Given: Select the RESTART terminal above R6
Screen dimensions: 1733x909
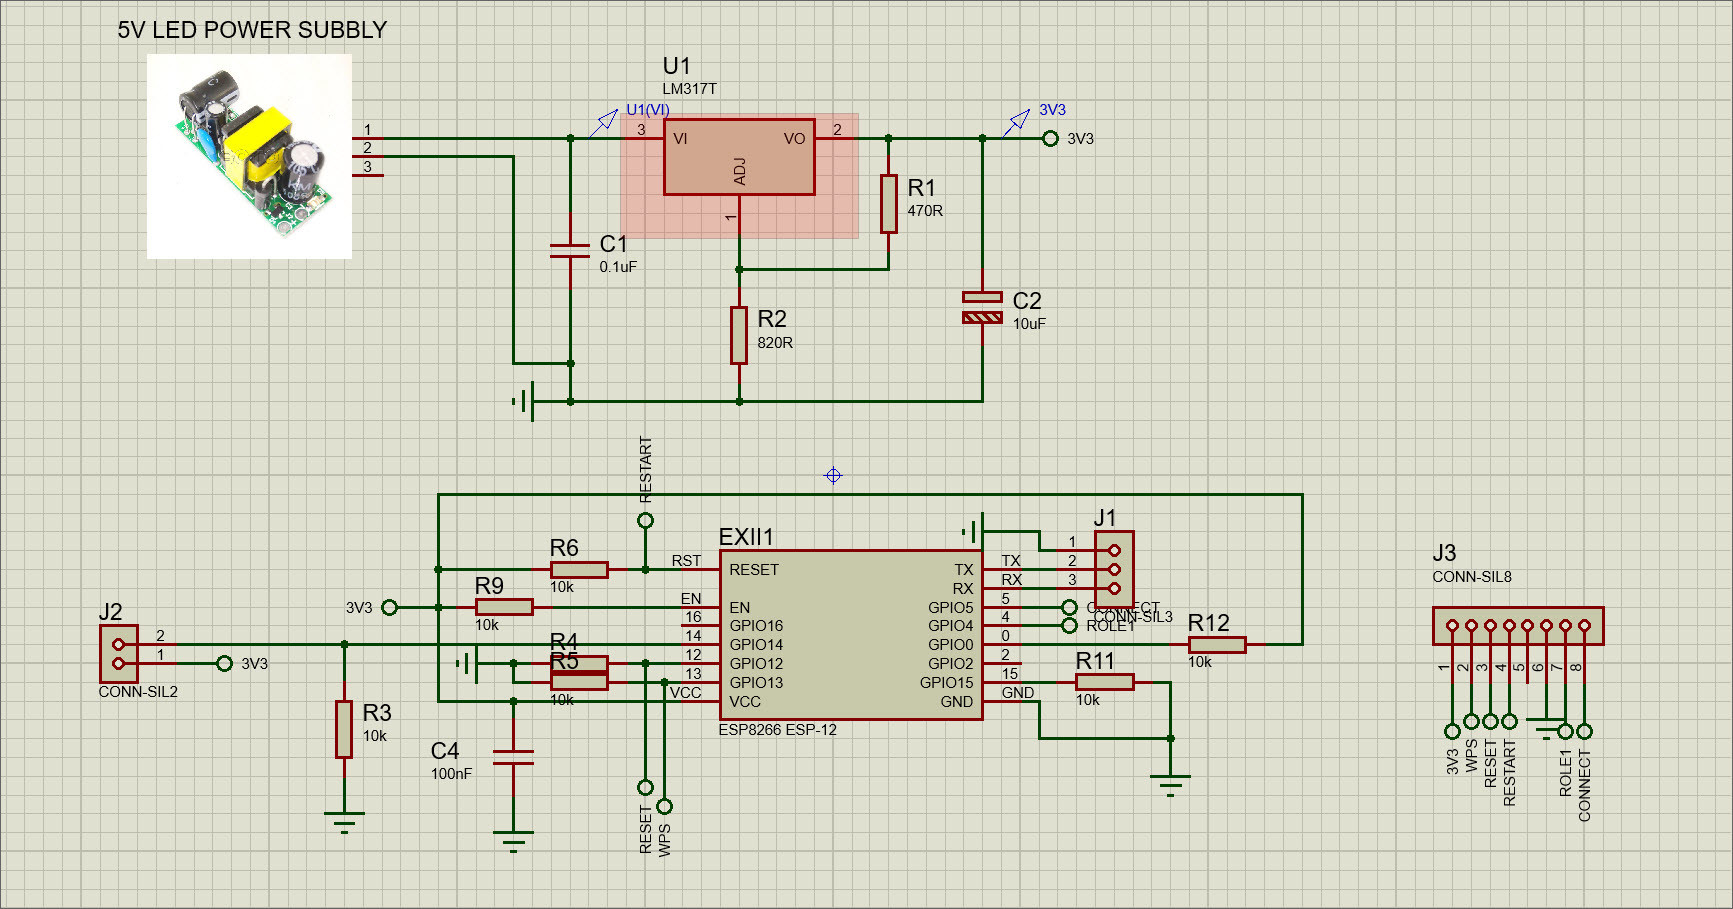Looking at the screenshot, I should coord(645,520).
